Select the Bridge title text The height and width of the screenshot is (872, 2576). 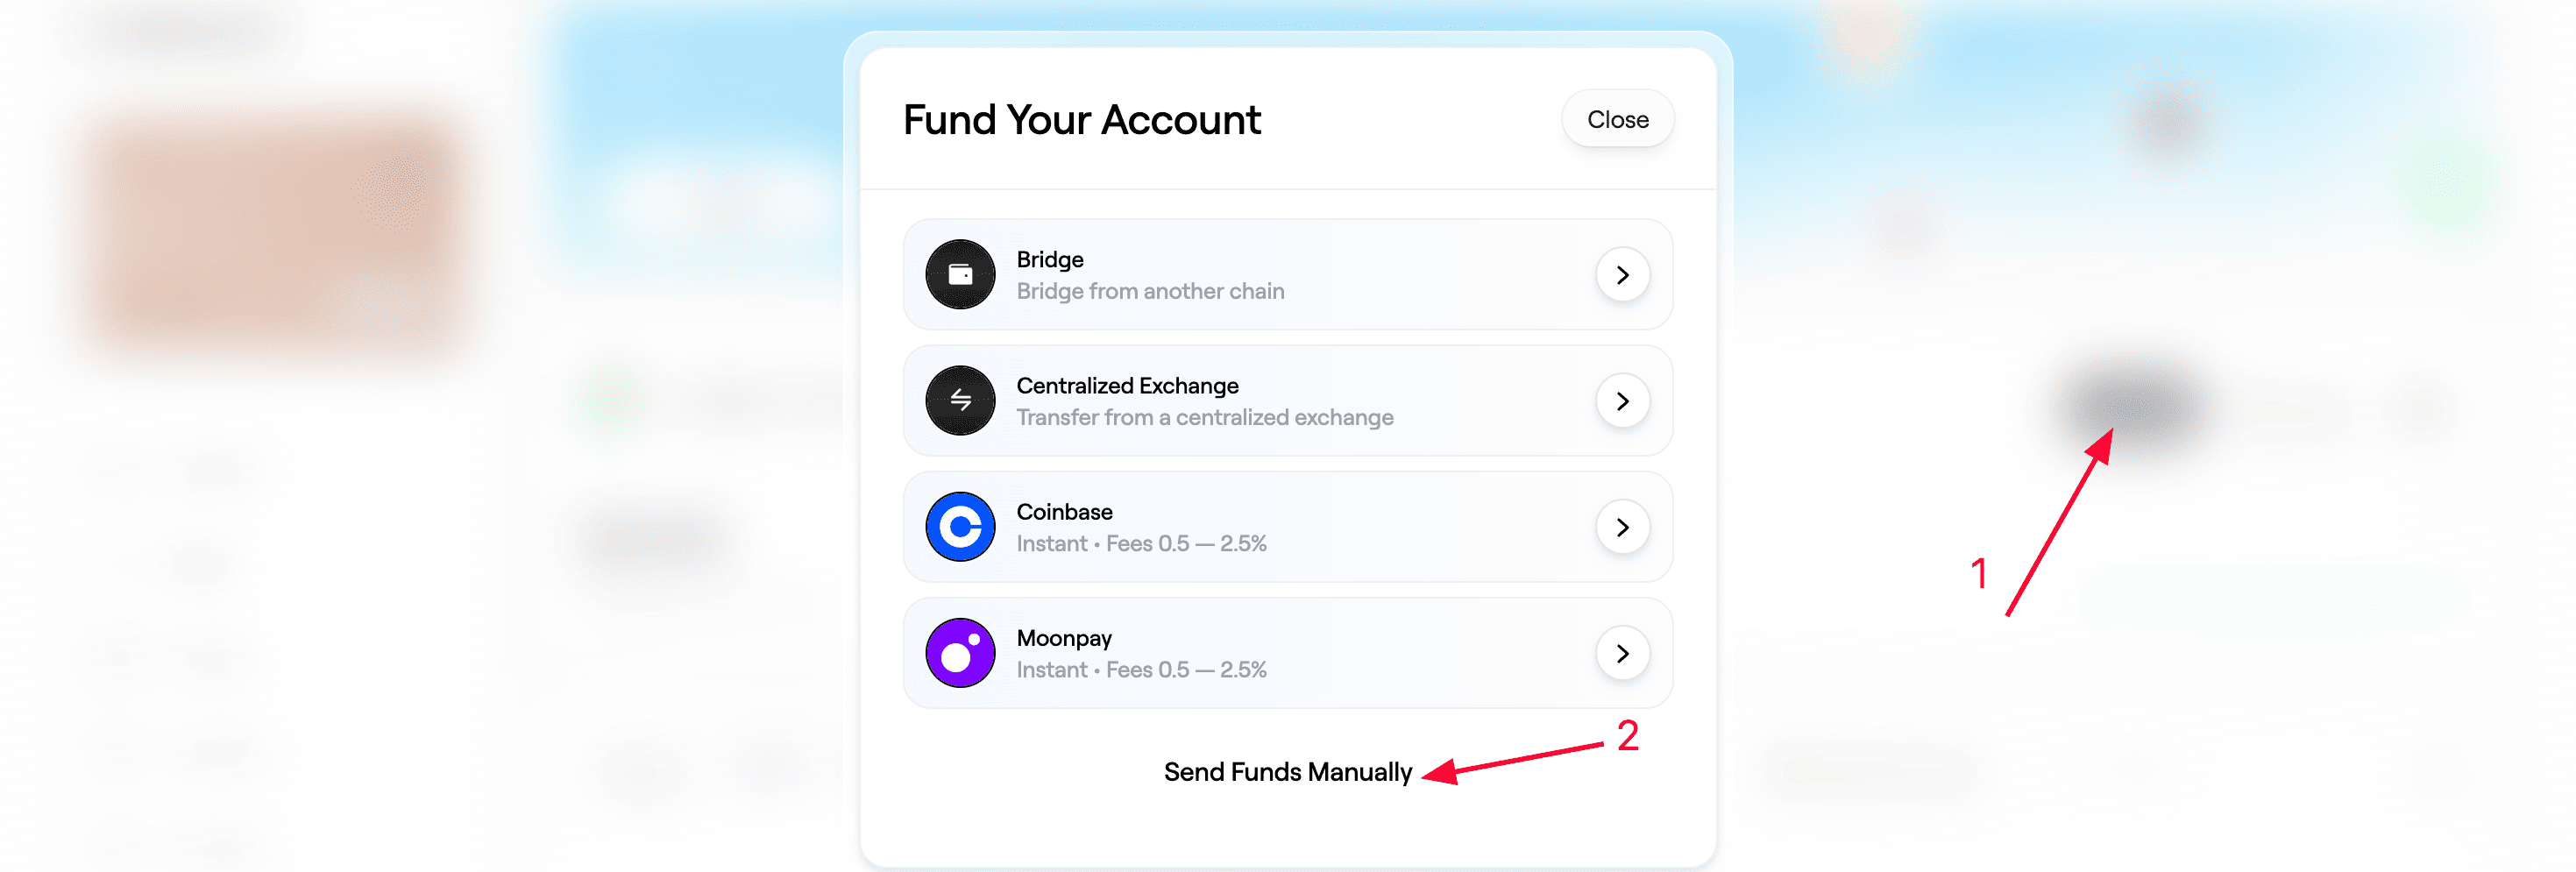click(1049, 259)
